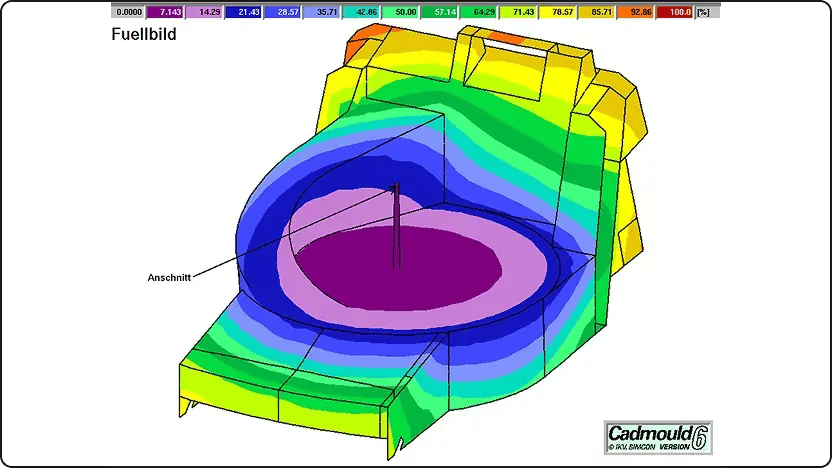Select the 7.143 purple legend swatch
Viewport: 832px width, 468px height.
click(x=165, y=12)
